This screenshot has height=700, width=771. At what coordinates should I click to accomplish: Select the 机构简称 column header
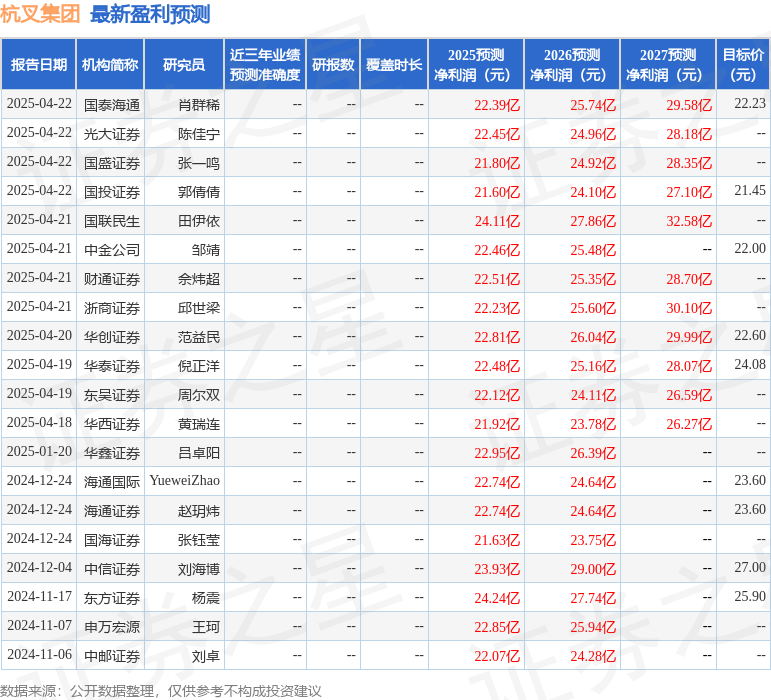tap(110, 64)
